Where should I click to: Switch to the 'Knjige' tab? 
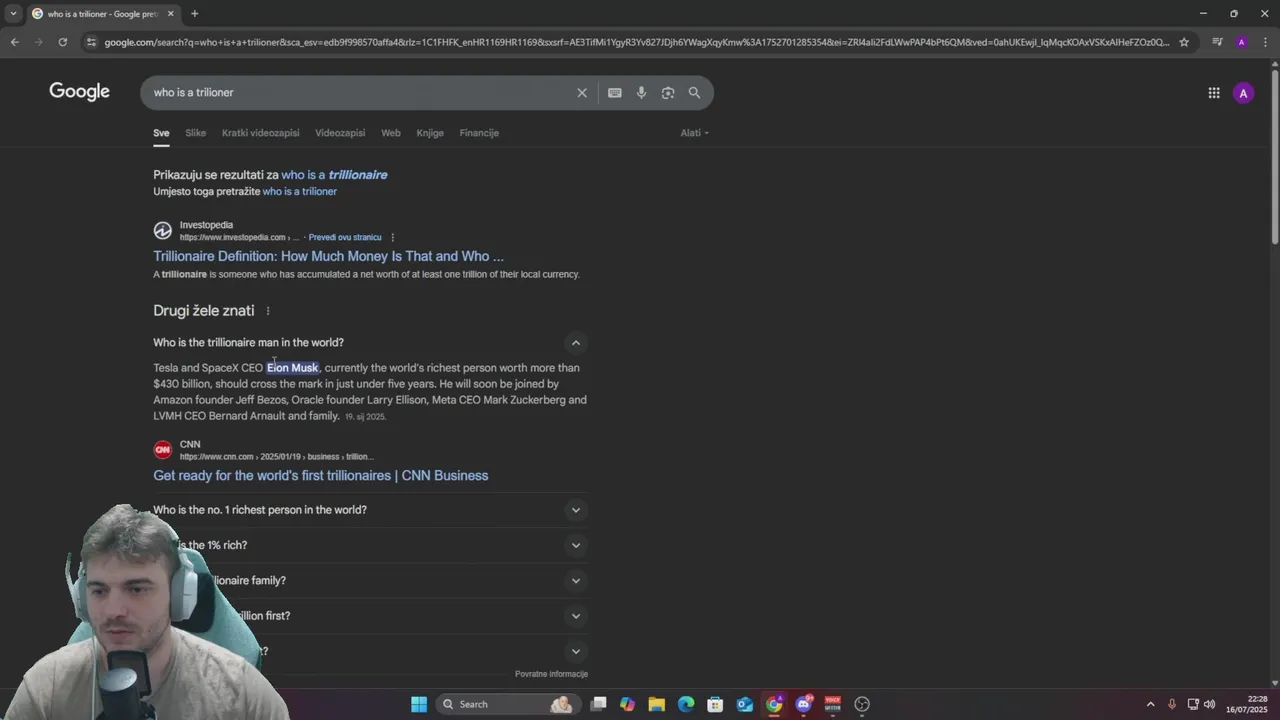pyautogui.click(x=430, y=133)
